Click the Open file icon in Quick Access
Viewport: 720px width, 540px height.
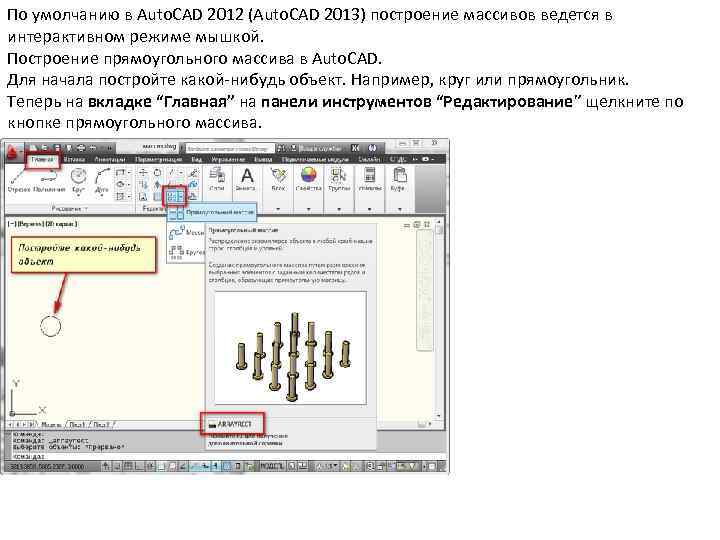[45, 148]
